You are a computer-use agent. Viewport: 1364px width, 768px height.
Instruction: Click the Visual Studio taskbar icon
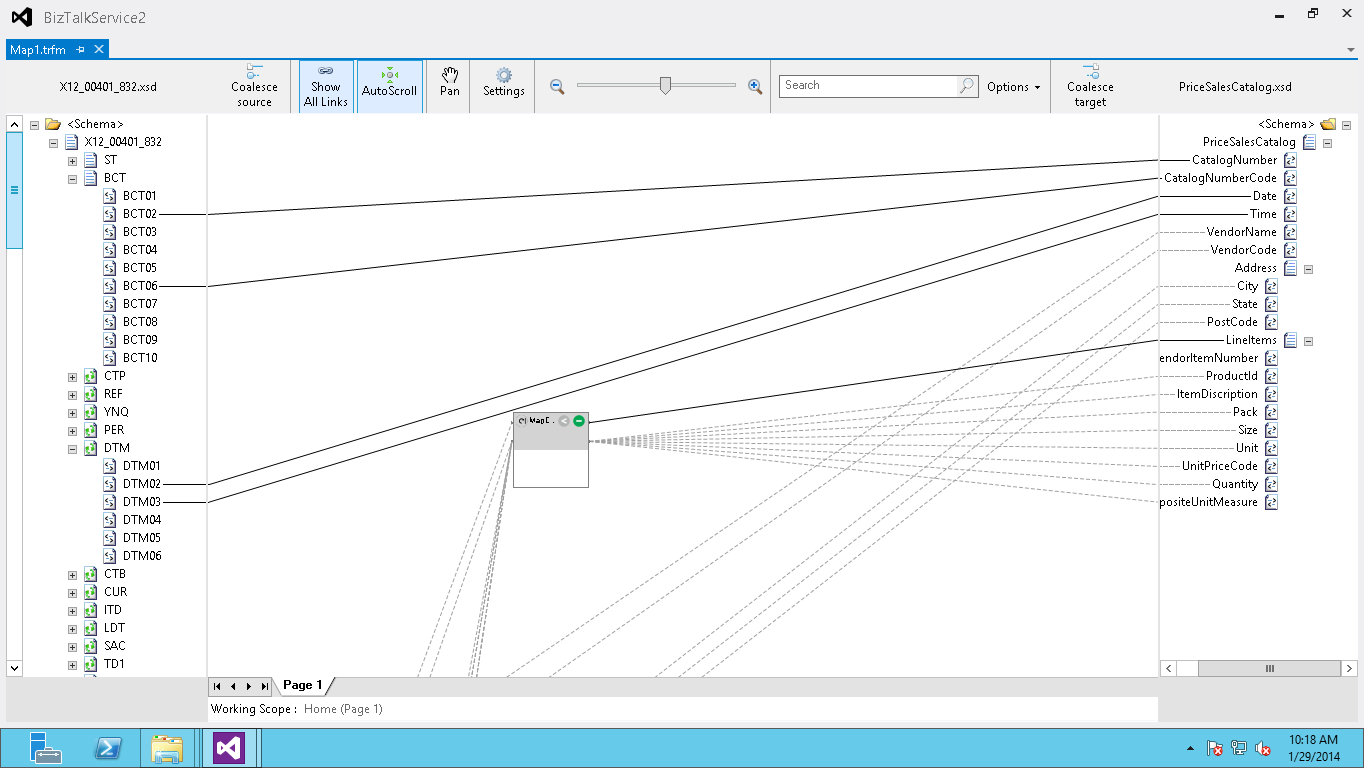229,748
